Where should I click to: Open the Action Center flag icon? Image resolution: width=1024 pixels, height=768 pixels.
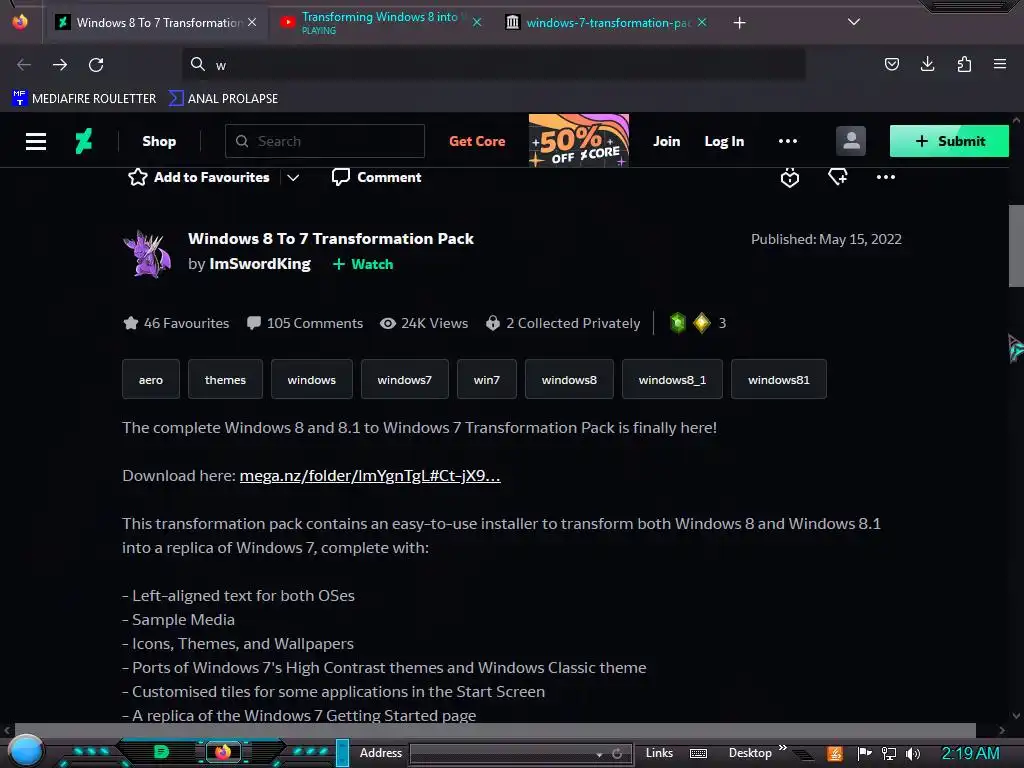(x=864, y=754)
